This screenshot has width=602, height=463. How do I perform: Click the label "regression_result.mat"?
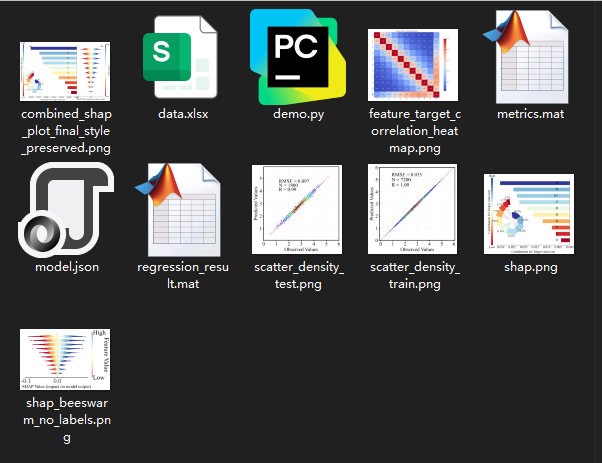(x=183, y=275)
